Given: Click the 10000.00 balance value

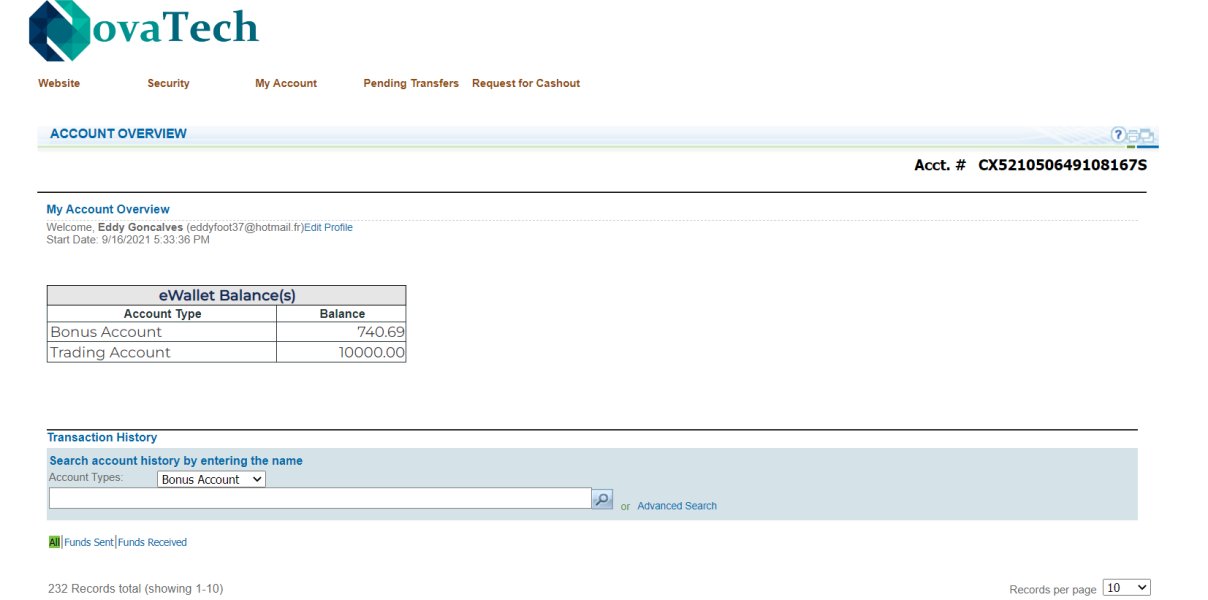Looking at the screenshot, I should [x=372, y=352].
